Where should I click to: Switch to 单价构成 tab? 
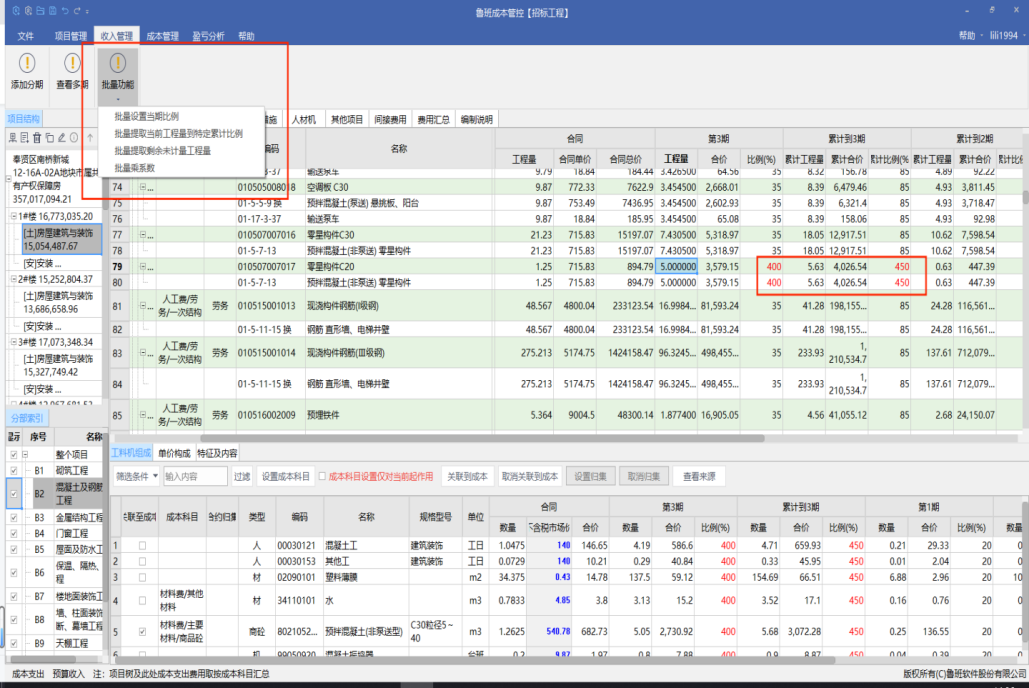click(174, 453)
